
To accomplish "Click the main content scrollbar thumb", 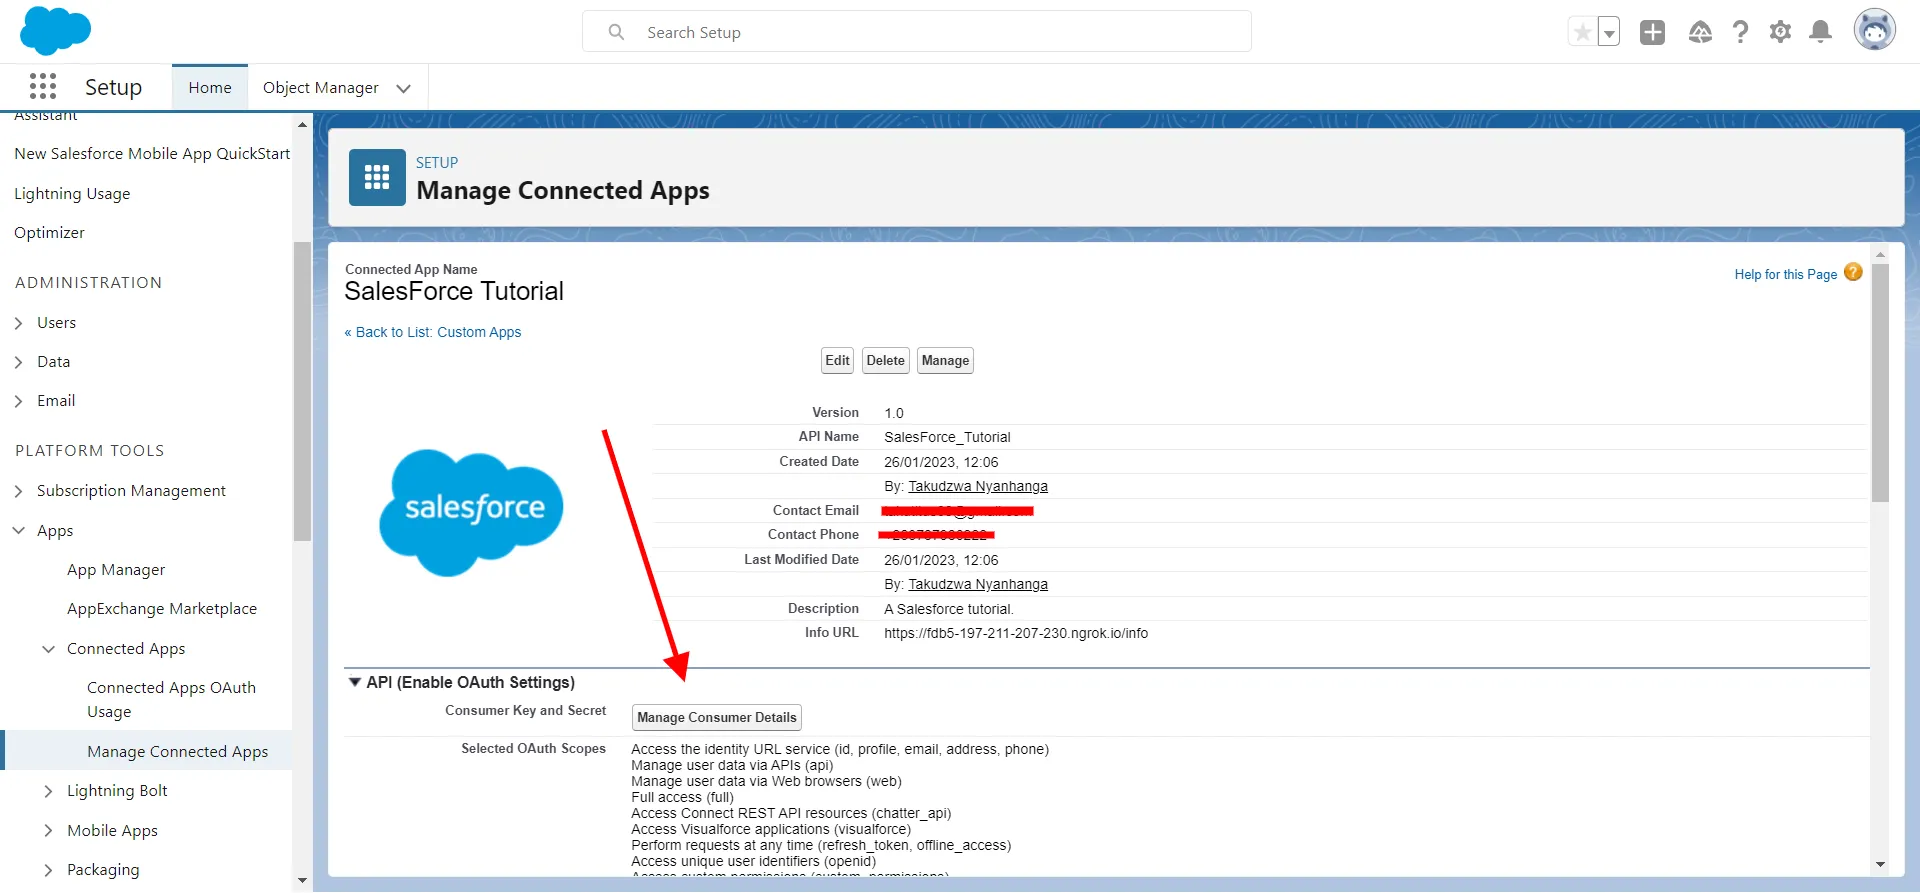I will pos(1880,382).
